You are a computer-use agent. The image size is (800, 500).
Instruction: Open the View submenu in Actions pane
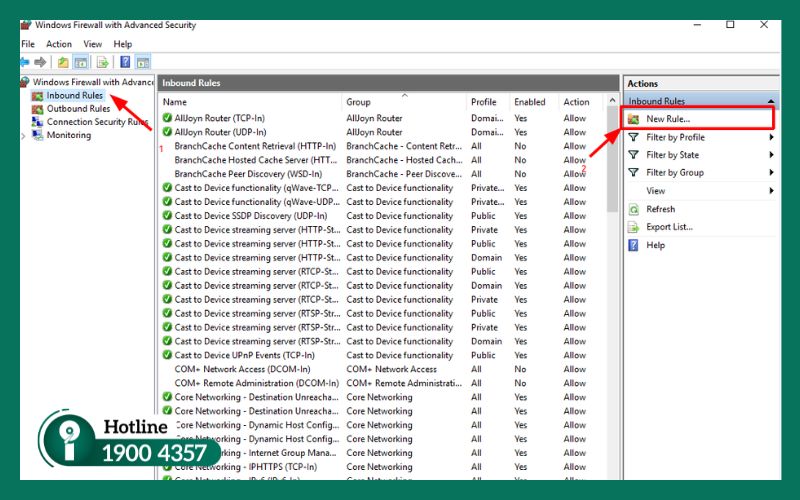click(x=656, y=191)
